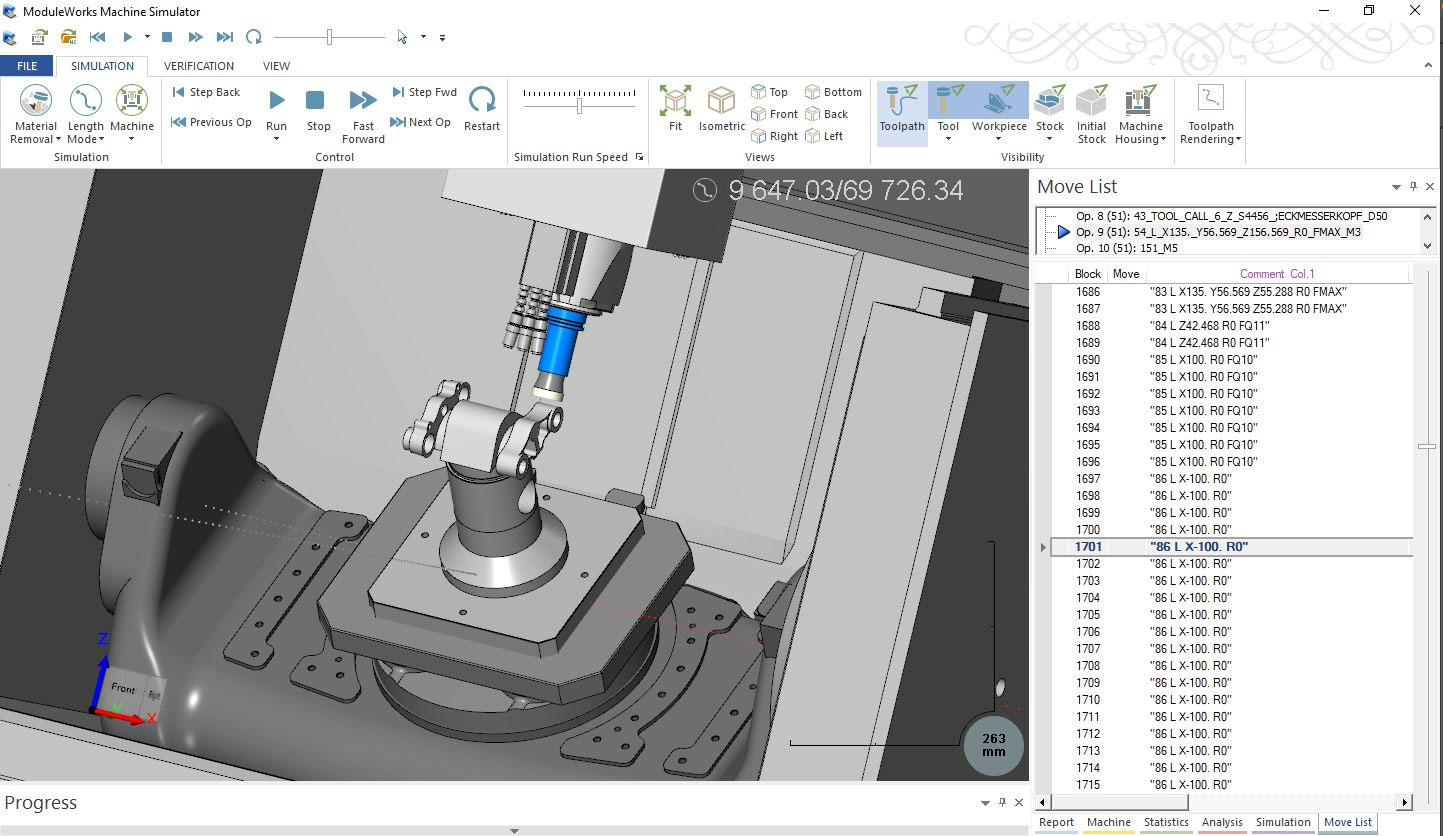Open the FILE menu

26,65
